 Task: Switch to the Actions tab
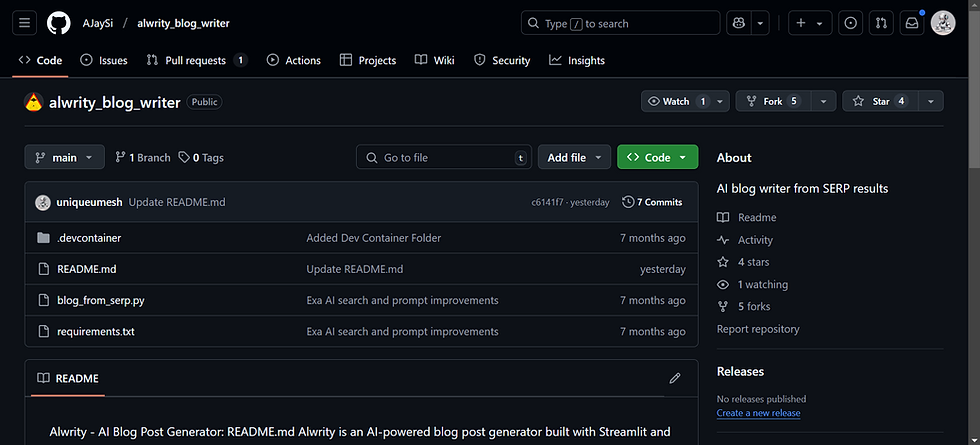pos(294,60)
